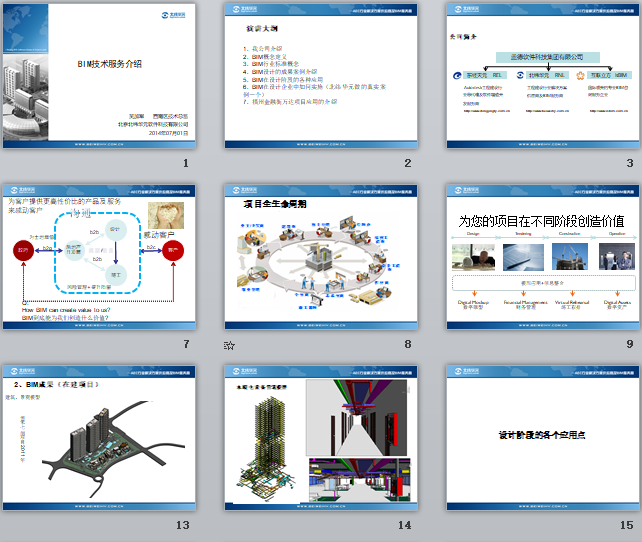
Task: Click slide number 2 label
Action: [408, 163]
